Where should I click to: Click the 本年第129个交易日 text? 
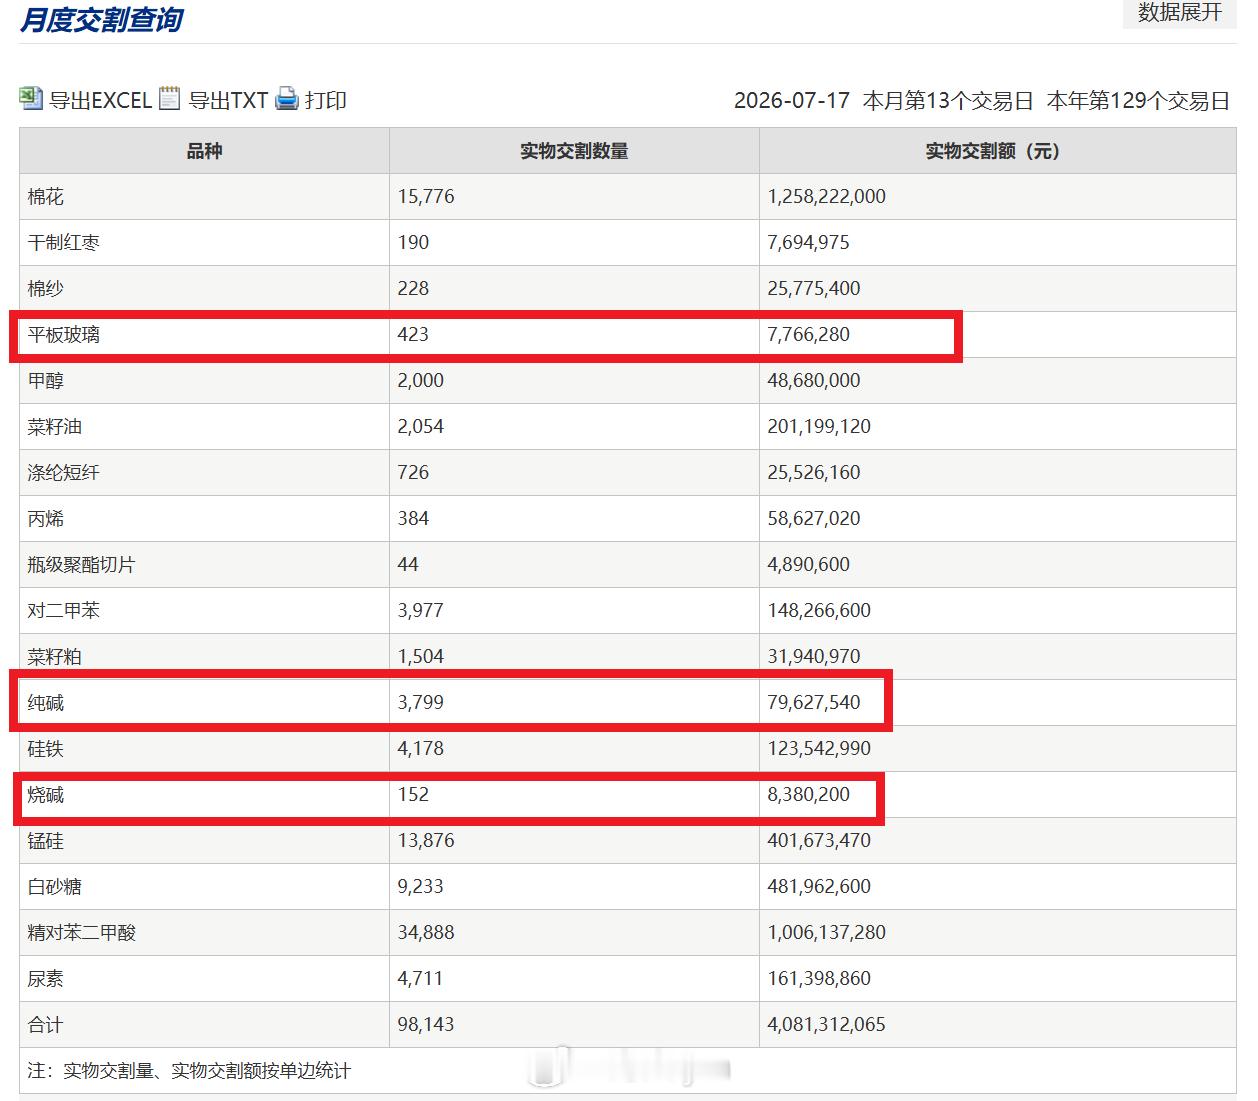(1138, 101)
